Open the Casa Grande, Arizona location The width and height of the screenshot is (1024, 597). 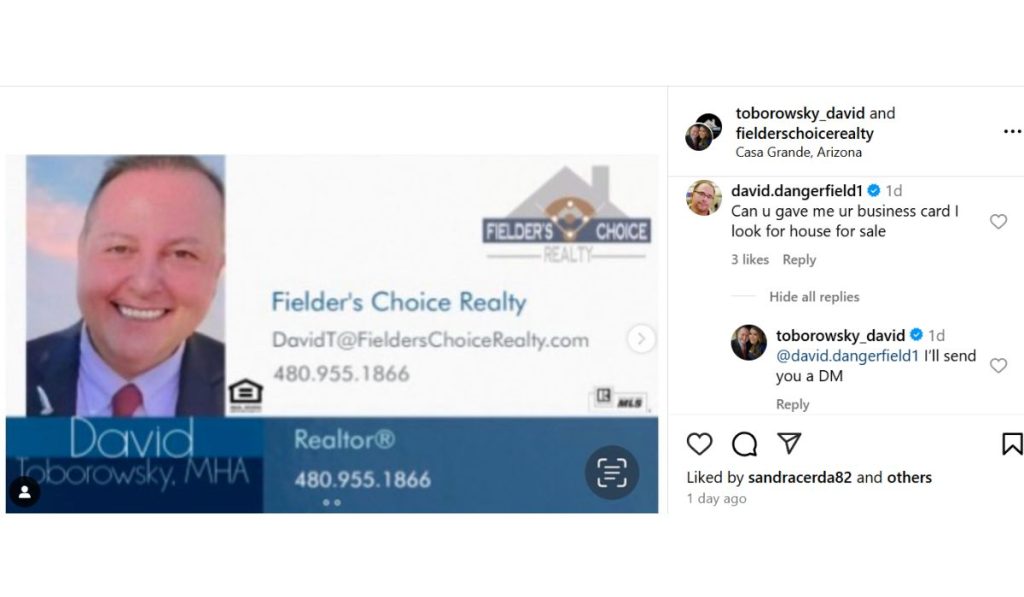click(x=799, y=152)
